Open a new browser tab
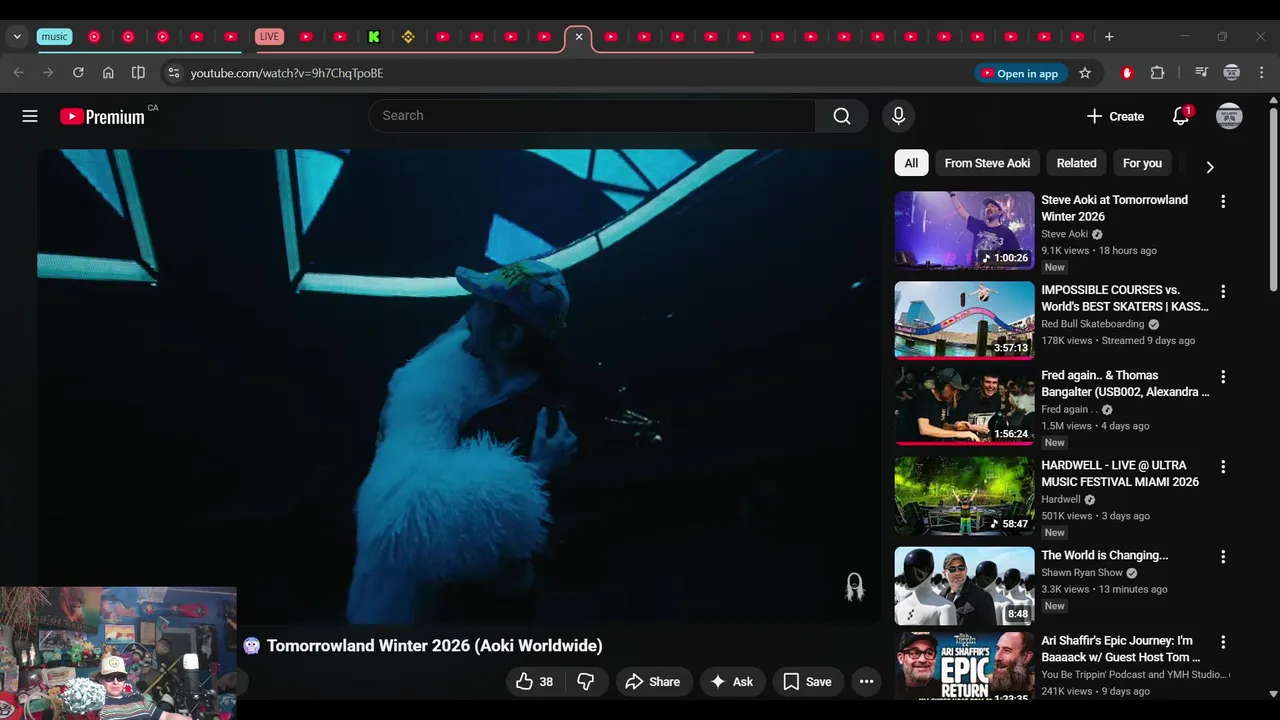1280x720 pixels. click(x=1108, y=37)
